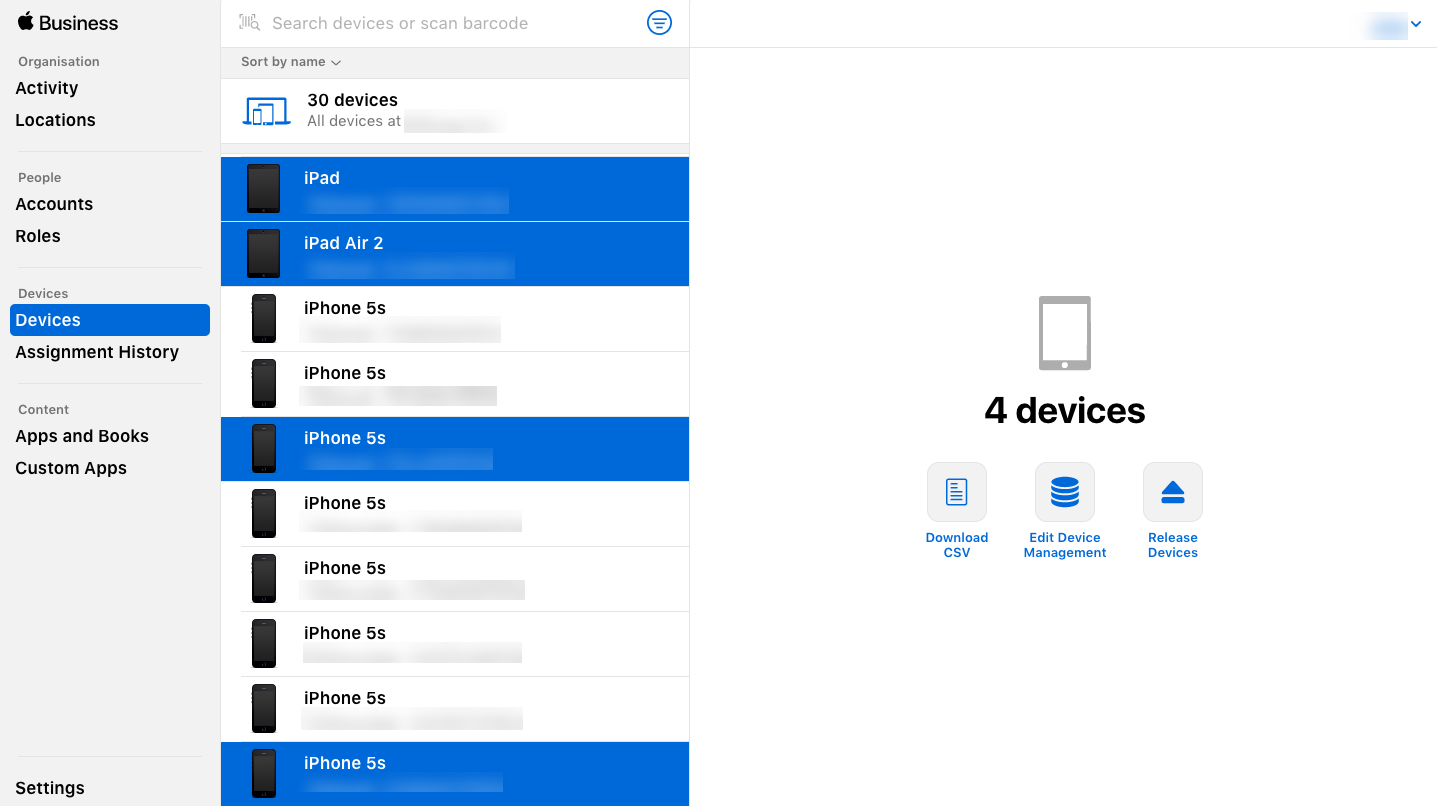Select the iPad Air 2 row
Screen dimensions: 1437x806
tap(455, 254)
